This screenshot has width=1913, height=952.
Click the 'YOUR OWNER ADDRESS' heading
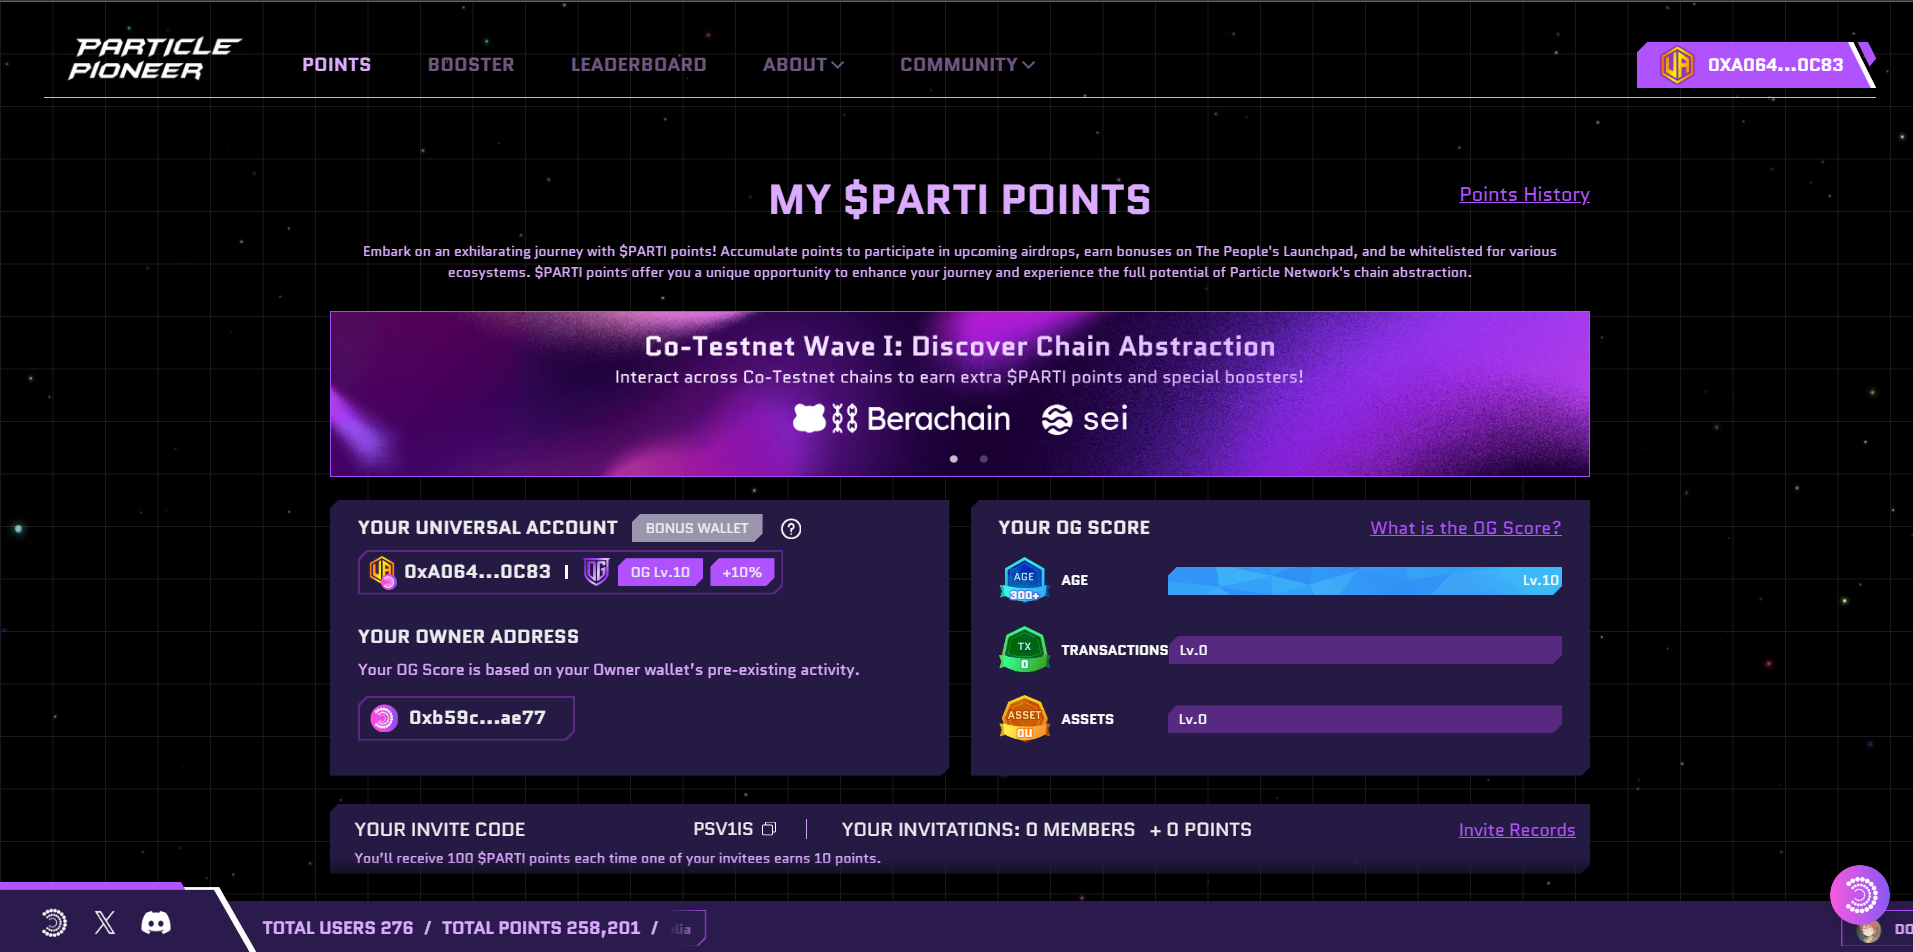click(468, 637)
